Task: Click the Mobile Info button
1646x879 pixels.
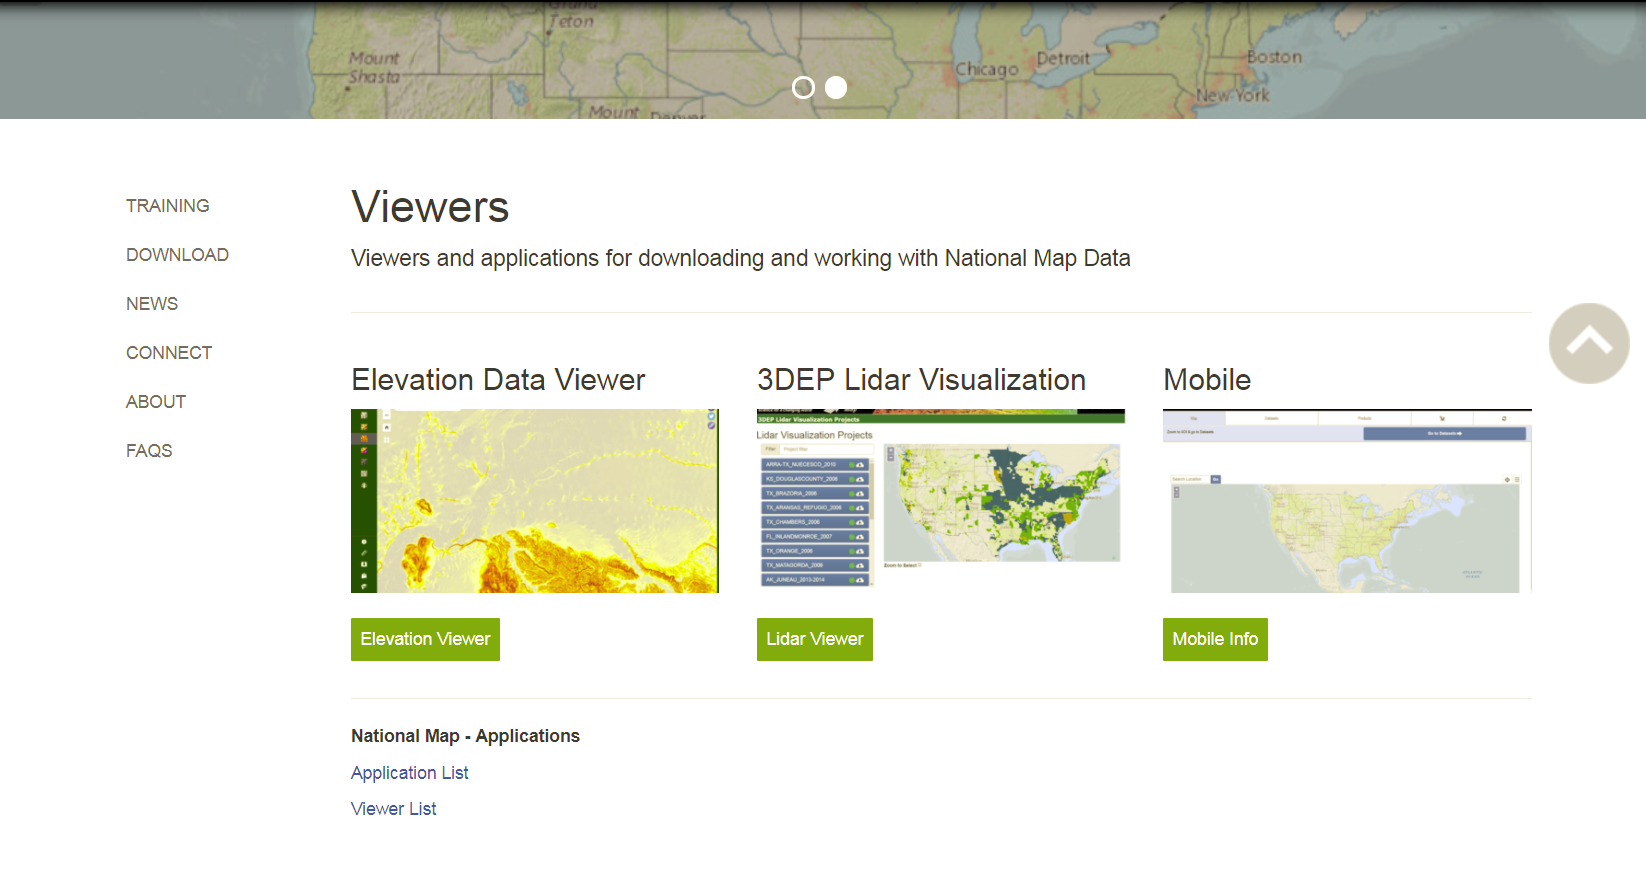Action: pos(1215,639)
